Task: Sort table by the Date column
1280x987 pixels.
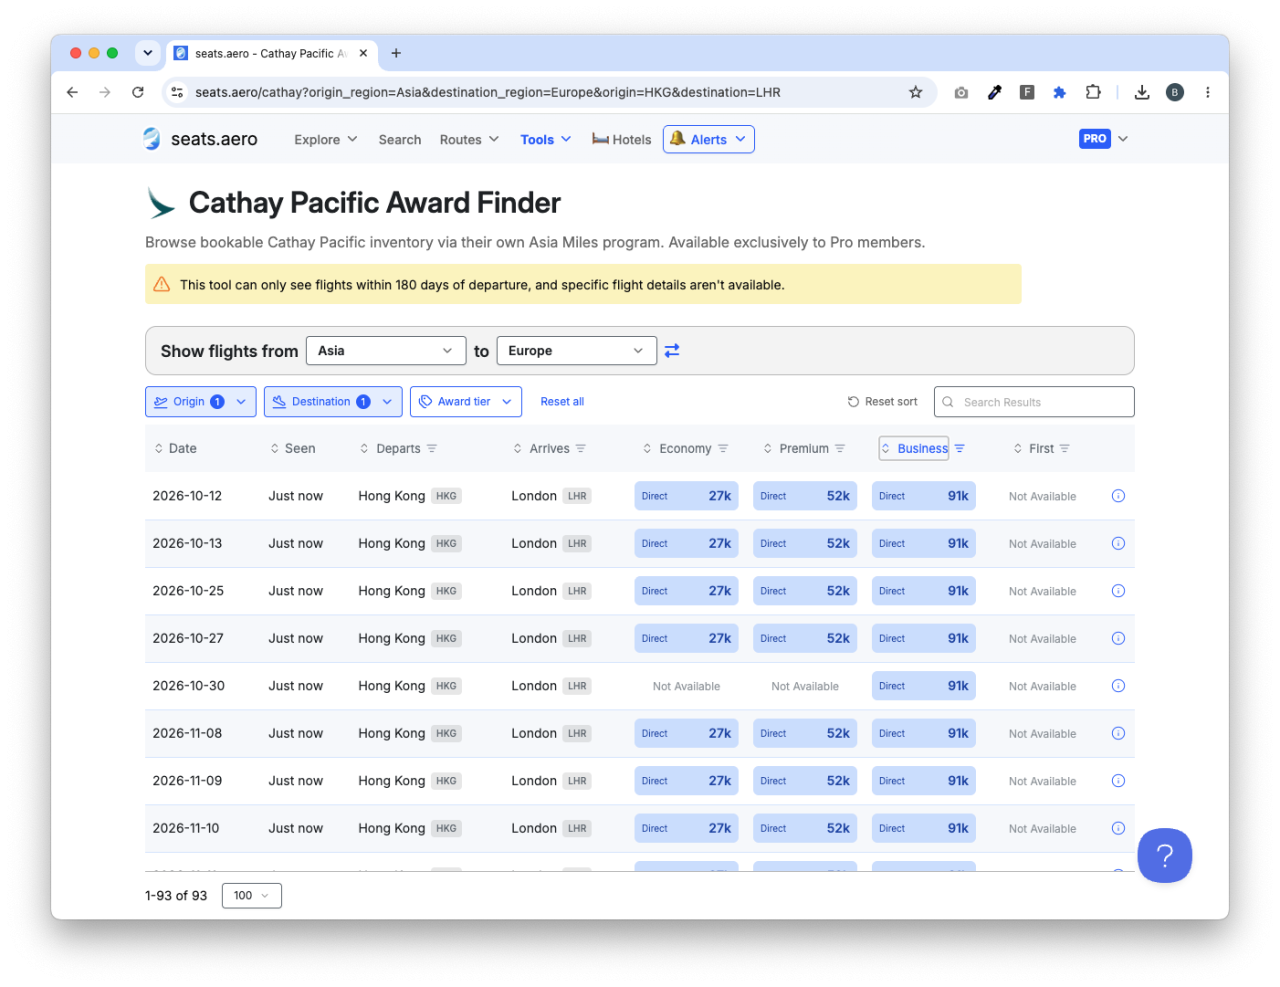Action: pyautogui.click(x=175, y=449)
